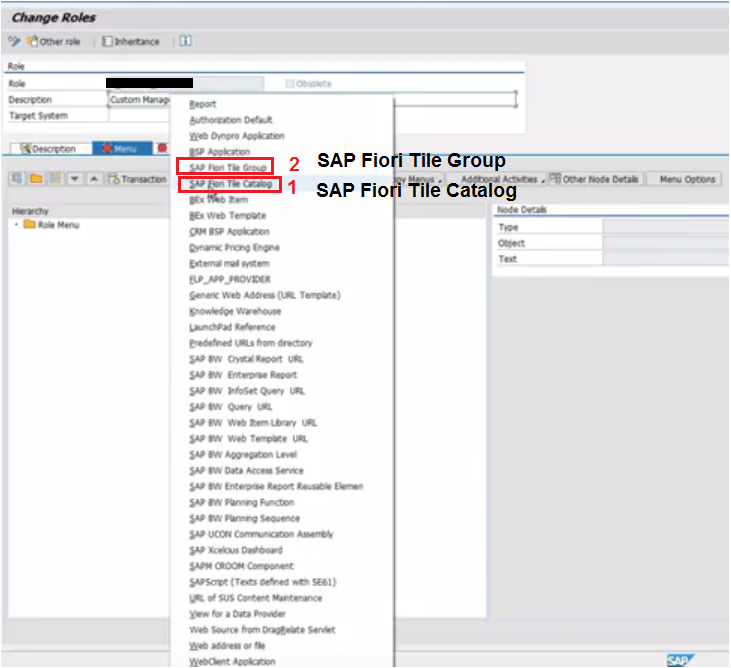Choose SAP BW Query URL

click(x=231, y=406)
